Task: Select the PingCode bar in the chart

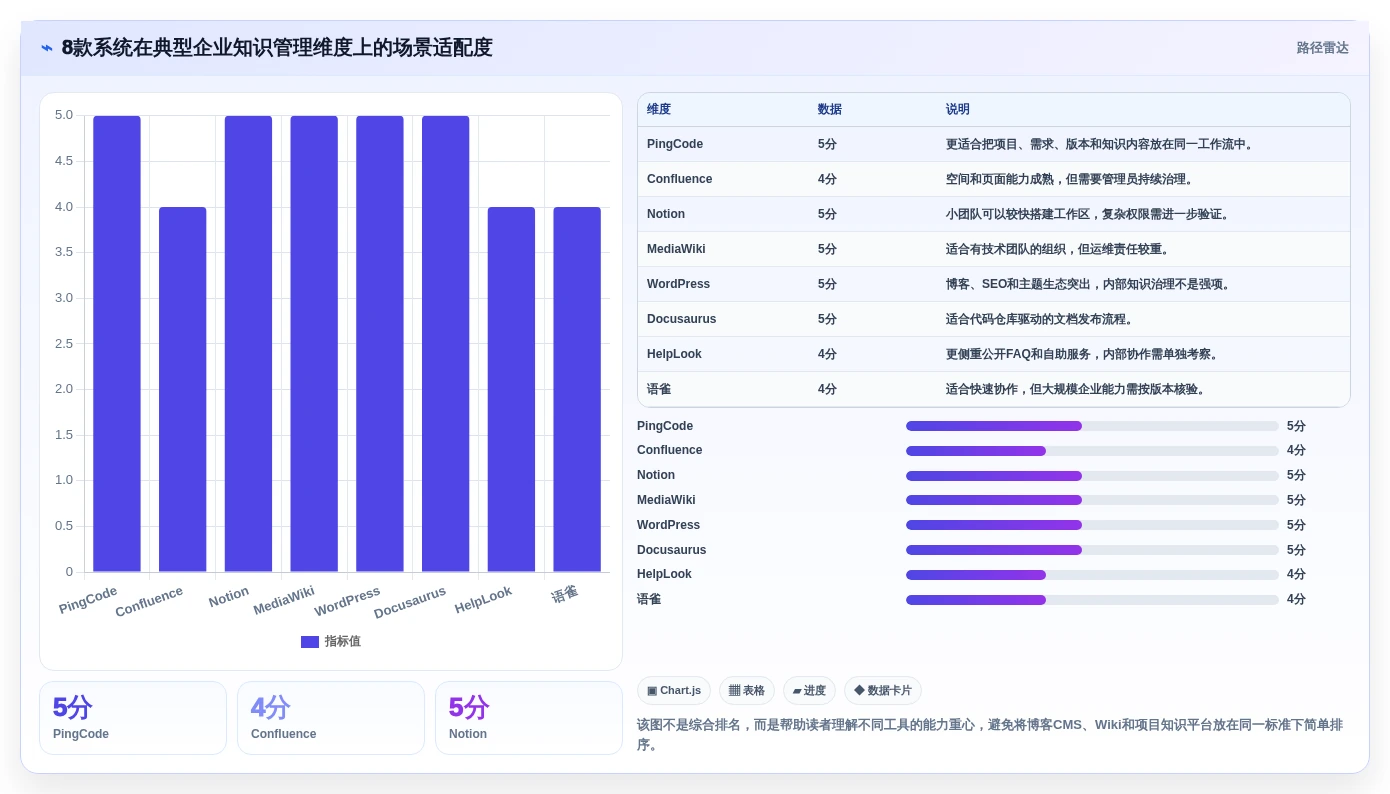Action: (x=117, y=344)
